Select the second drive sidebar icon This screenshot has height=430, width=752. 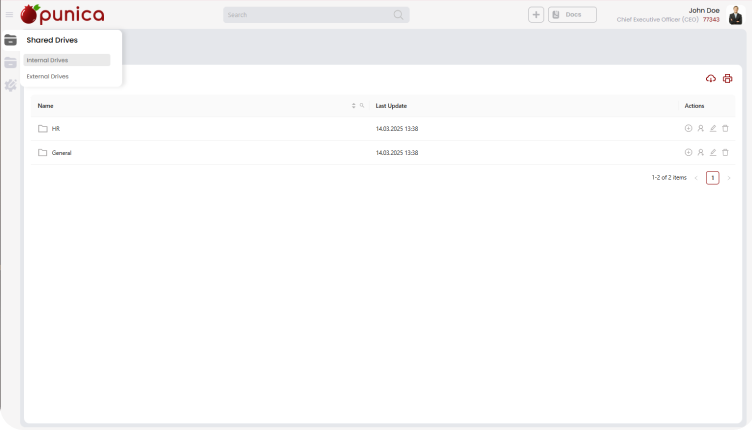(x=11, y=62)
